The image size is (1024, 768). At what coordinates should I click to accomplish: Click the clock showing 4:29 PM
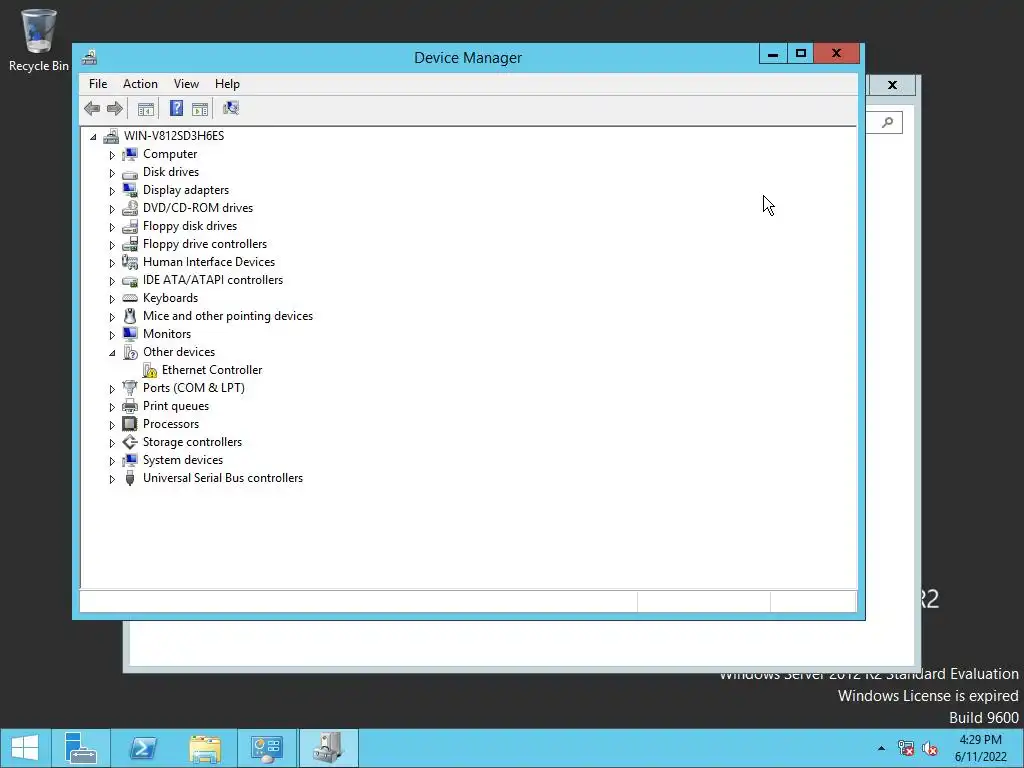980,740
